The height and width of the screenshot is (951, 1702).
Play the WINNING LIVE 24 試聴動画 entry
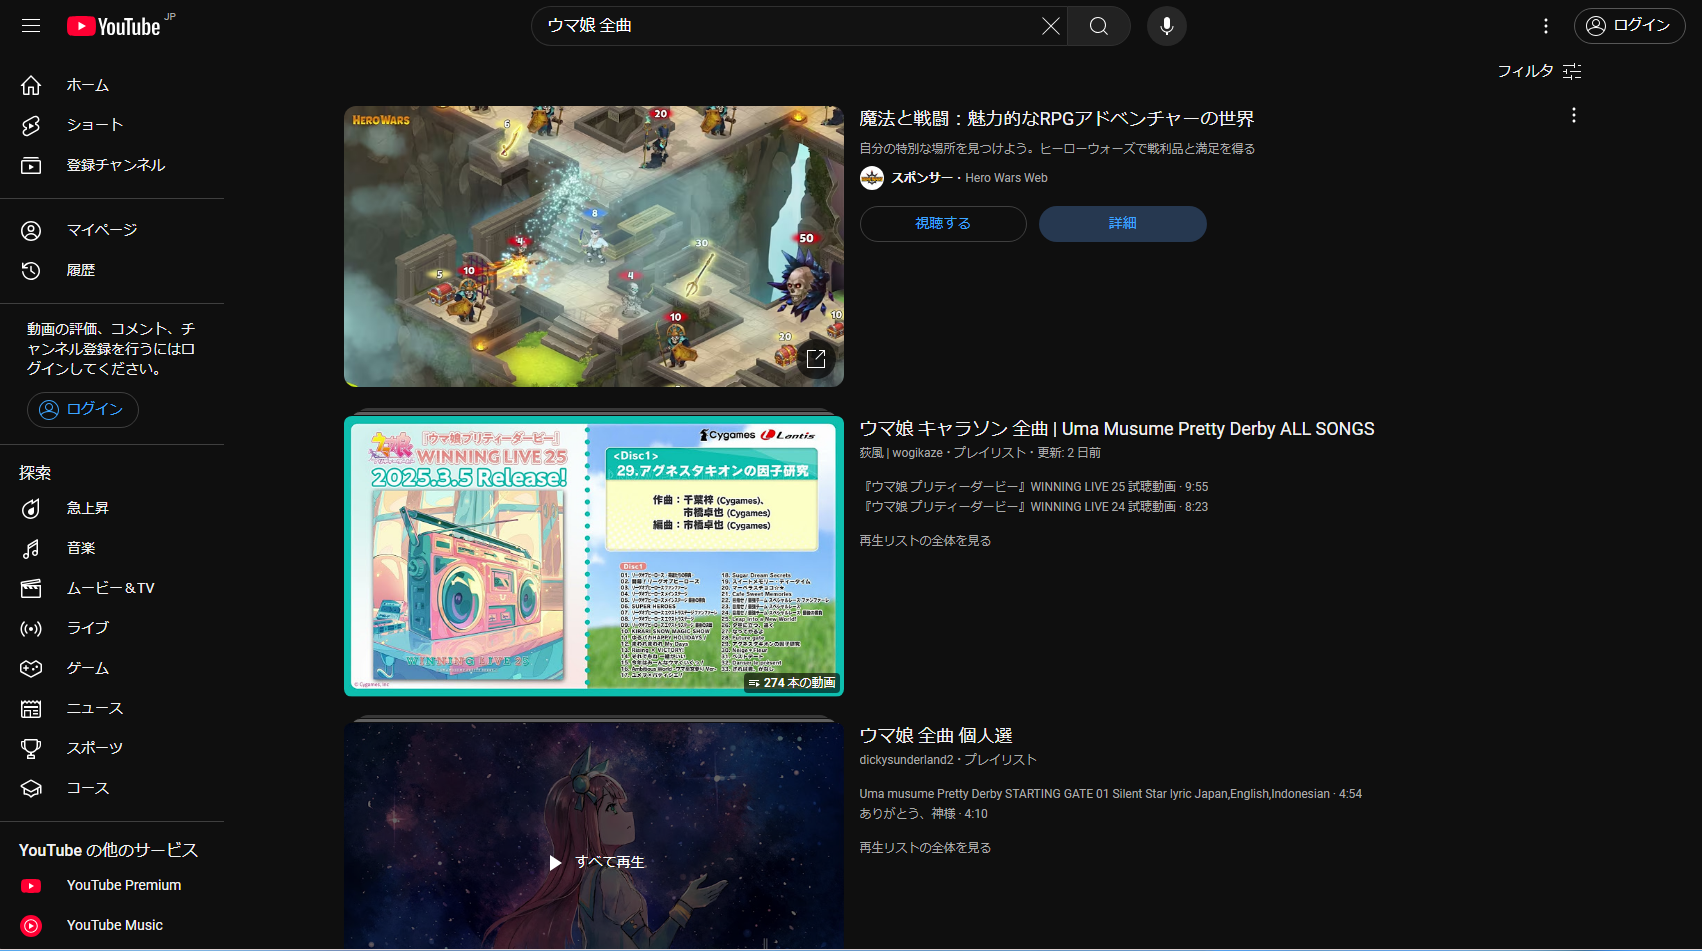(x=1036, y=507)
